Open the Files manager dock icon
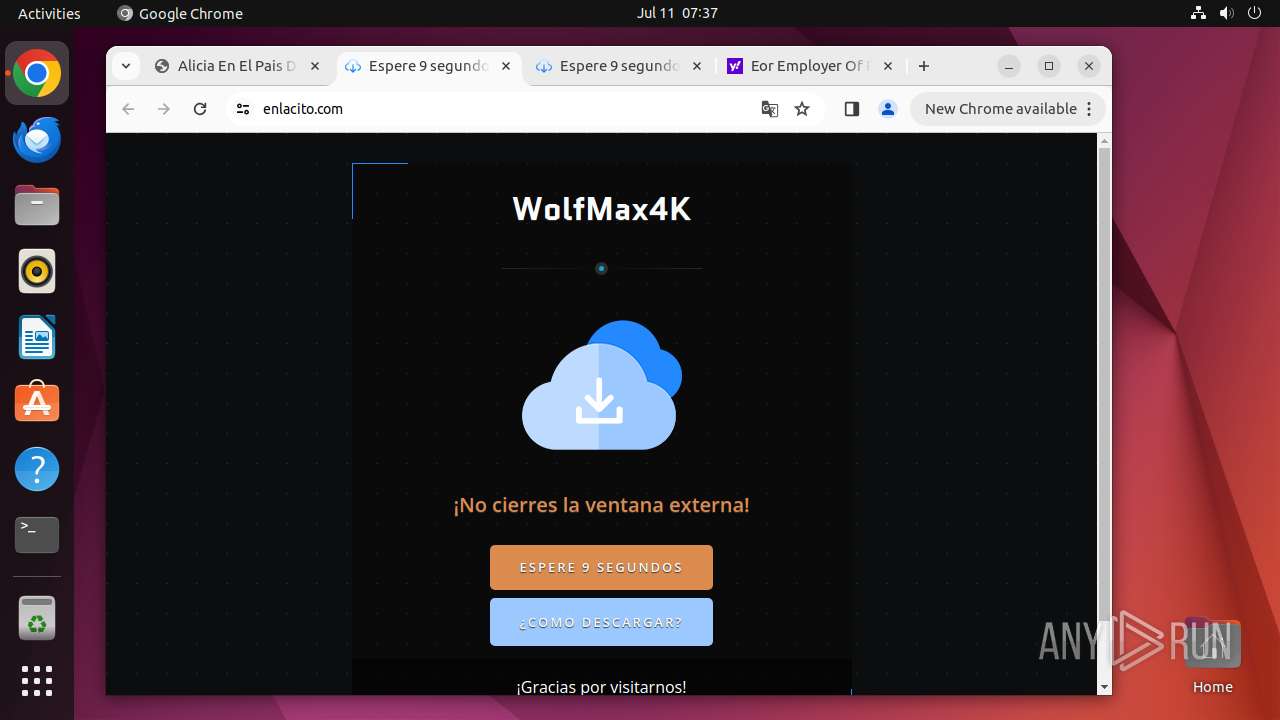 37,206
